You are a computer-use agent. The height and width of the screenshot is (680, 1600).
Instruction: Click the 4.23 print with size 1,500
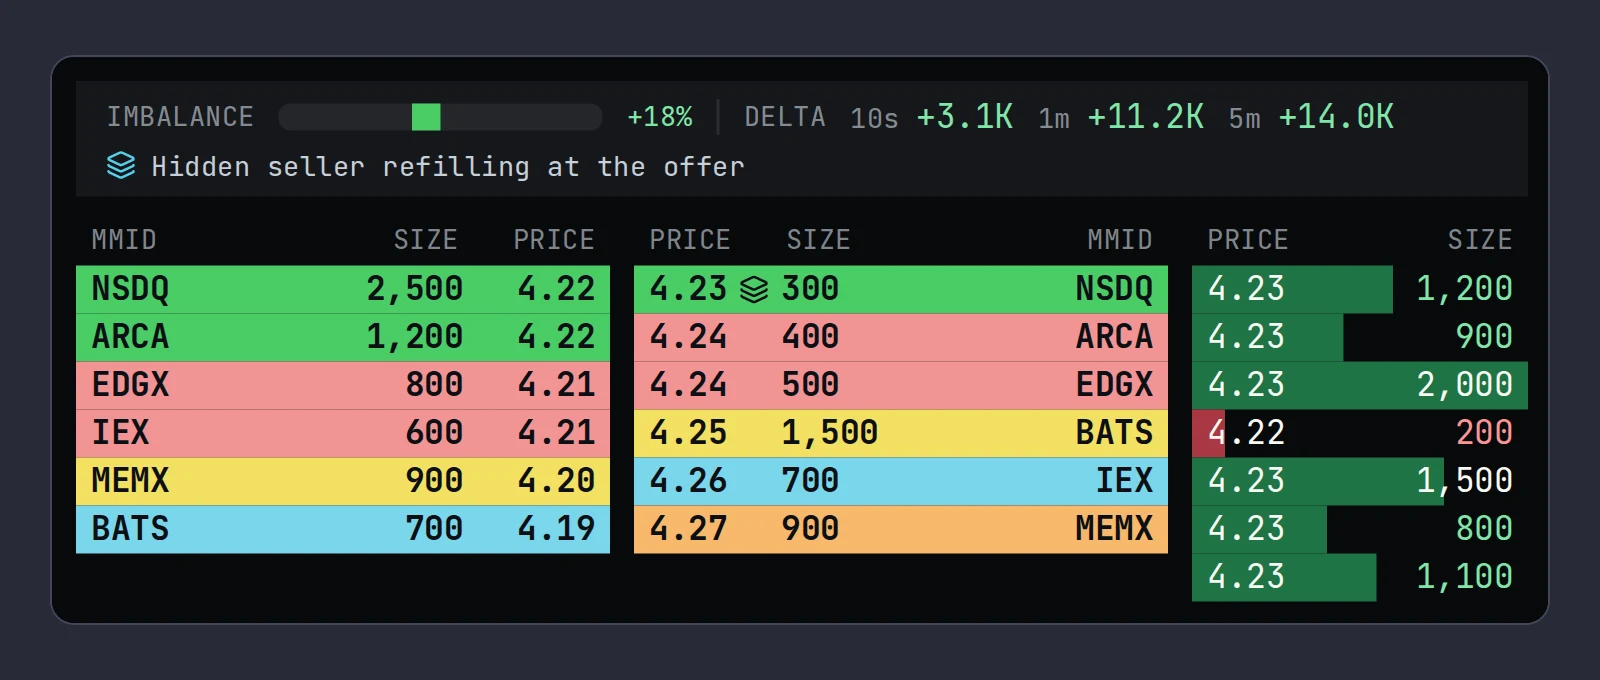(1360, 481)
